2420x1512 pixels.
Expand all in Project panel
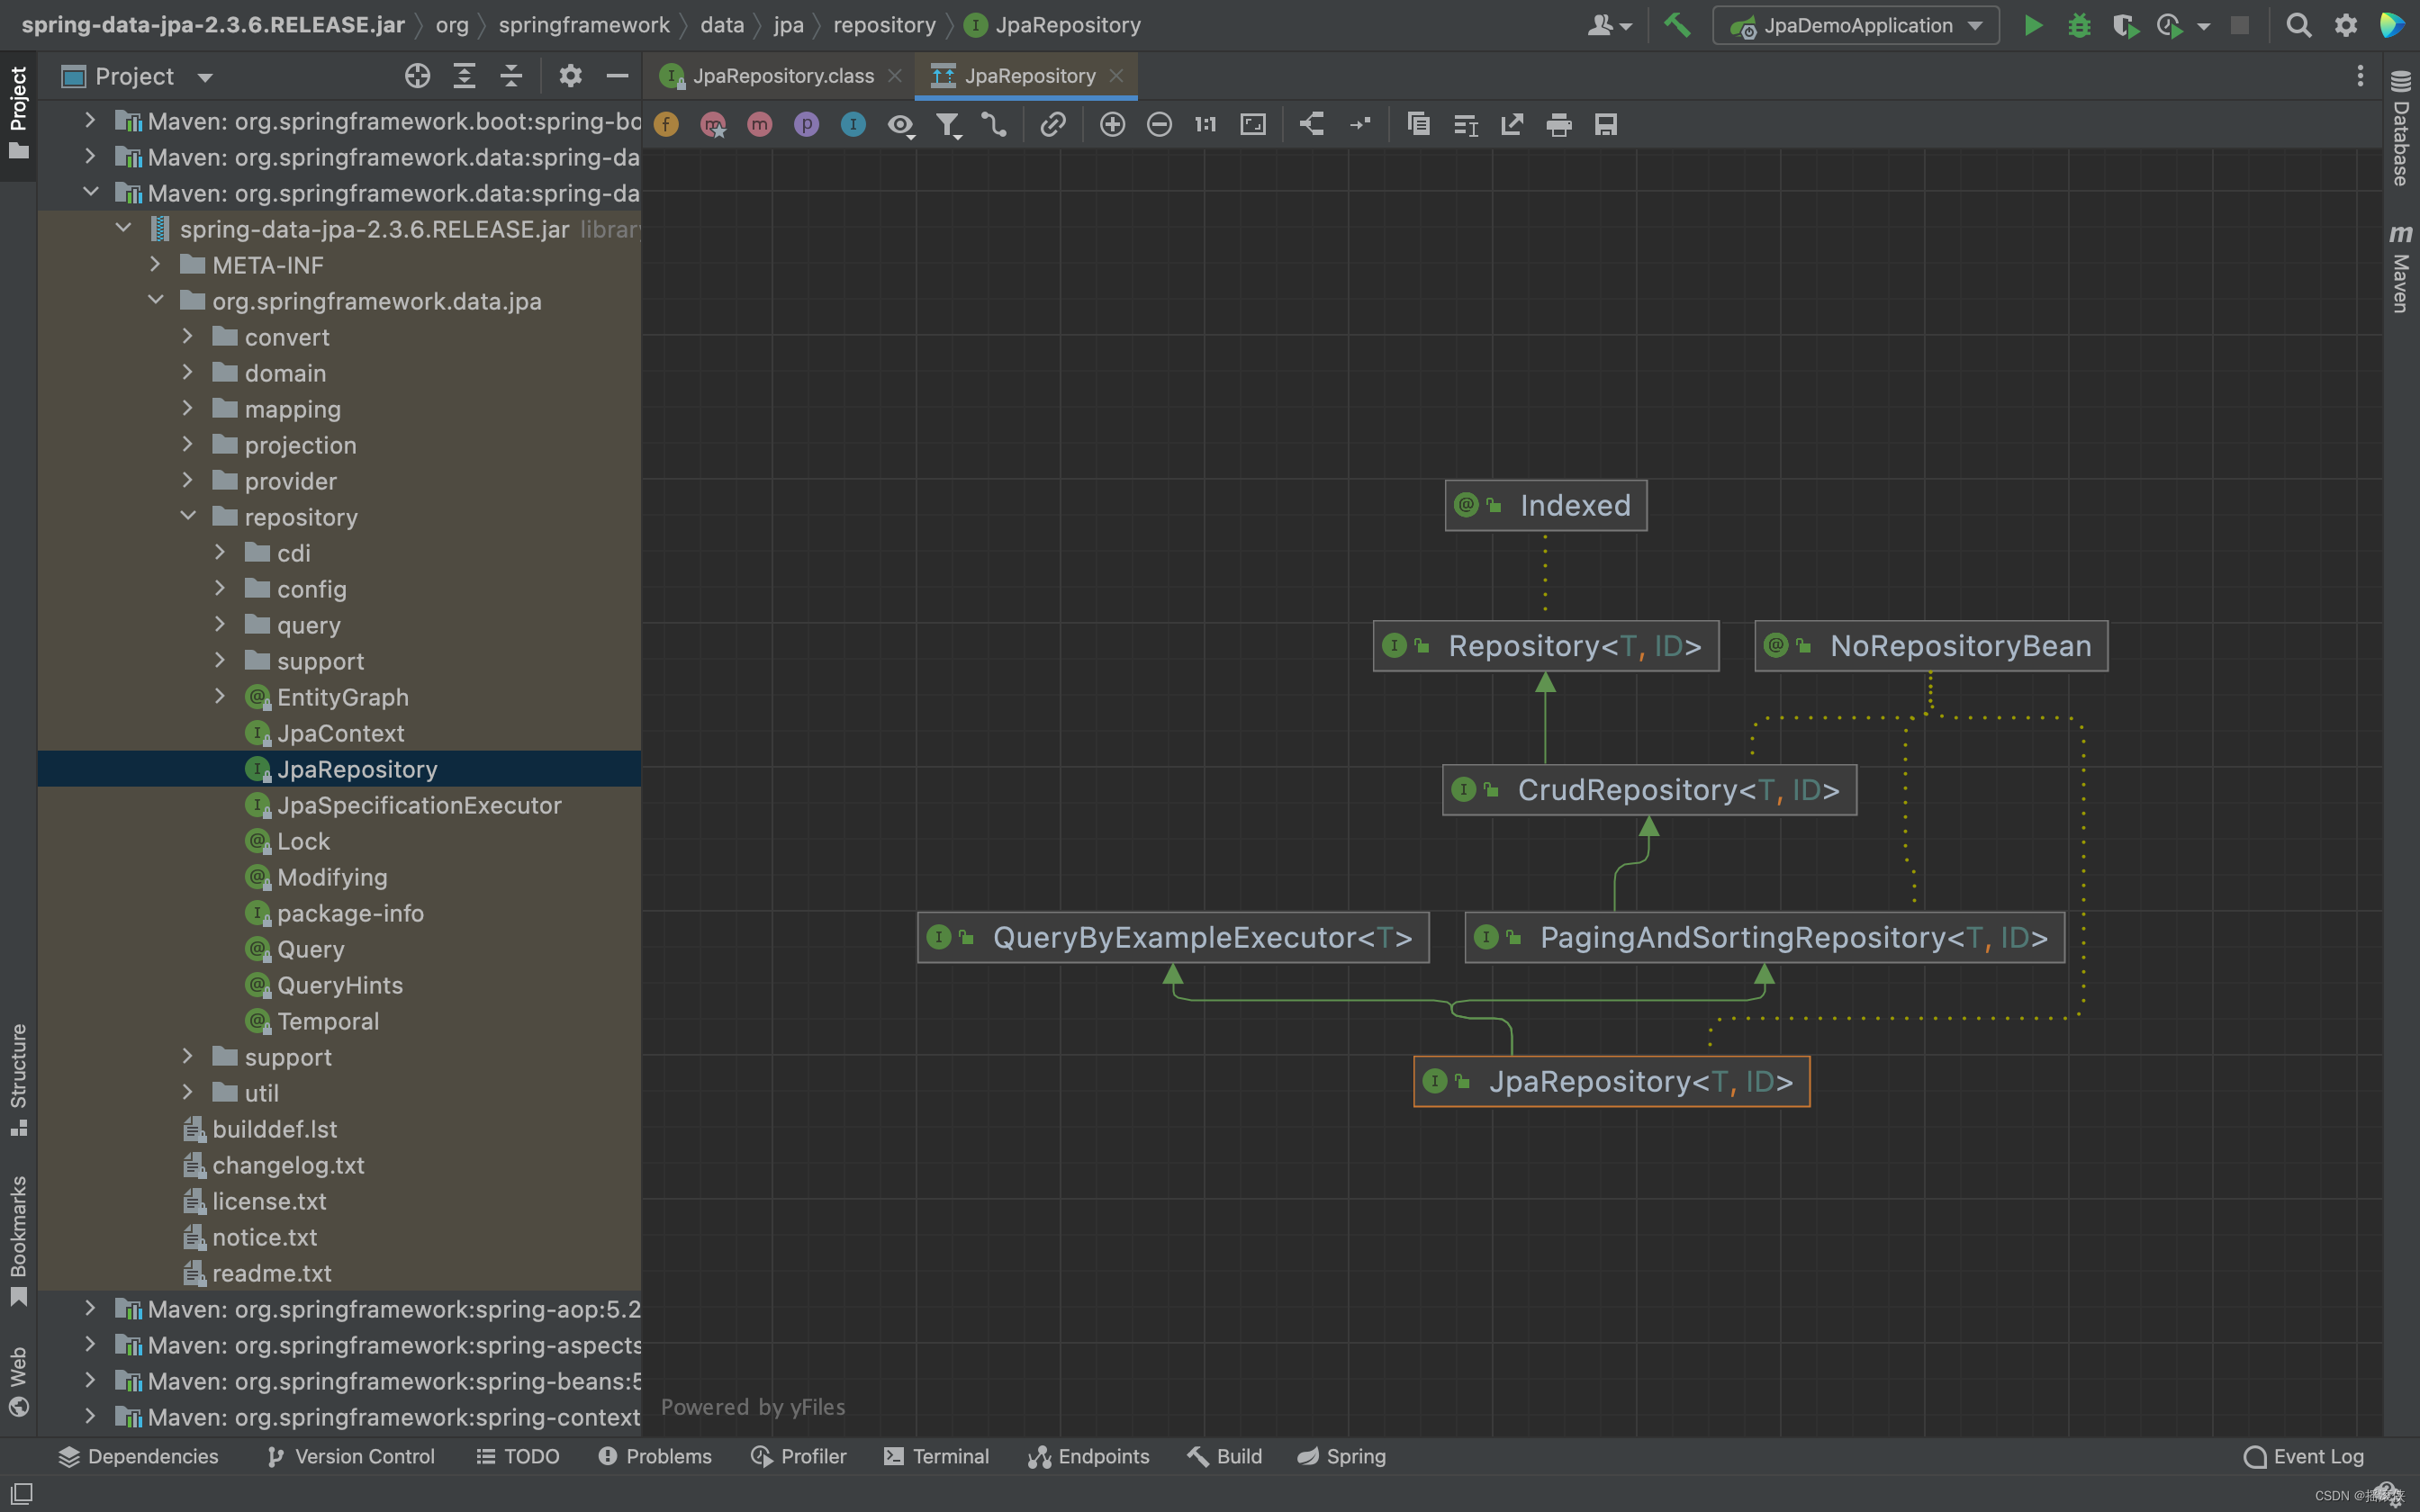[x=464, y=76]
